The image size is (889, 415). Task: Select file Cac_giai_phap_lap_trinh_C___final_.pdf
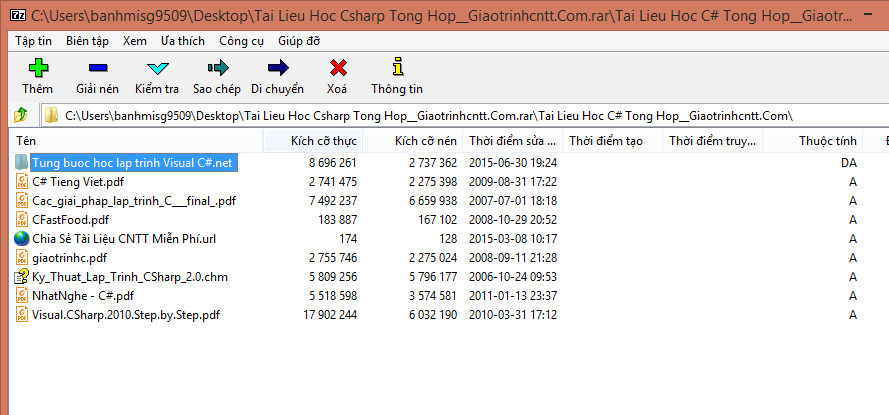click(134, 201)
